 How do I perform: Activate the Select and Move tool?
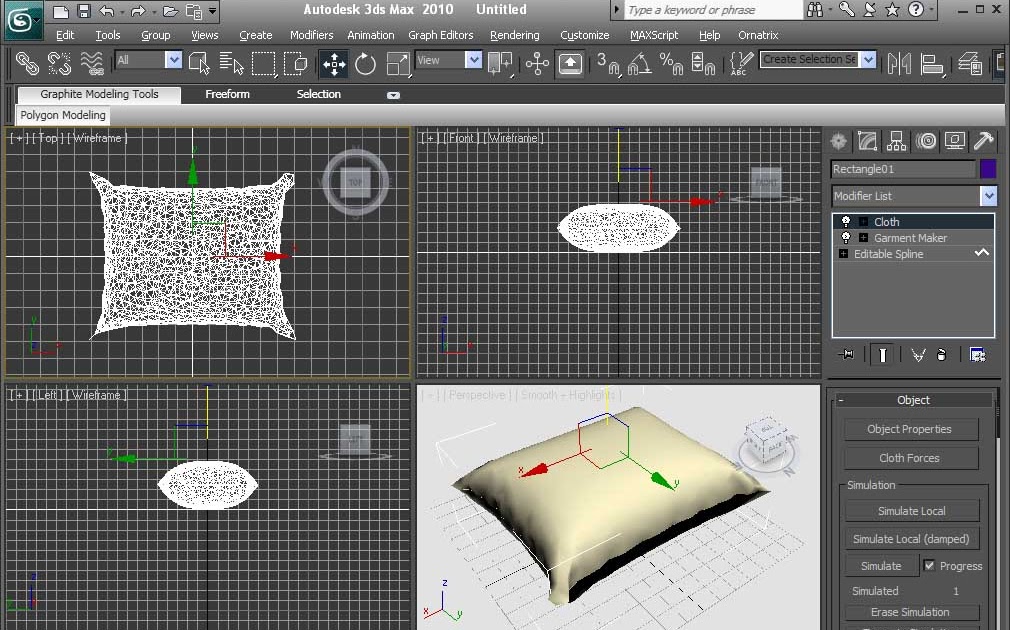334,64
